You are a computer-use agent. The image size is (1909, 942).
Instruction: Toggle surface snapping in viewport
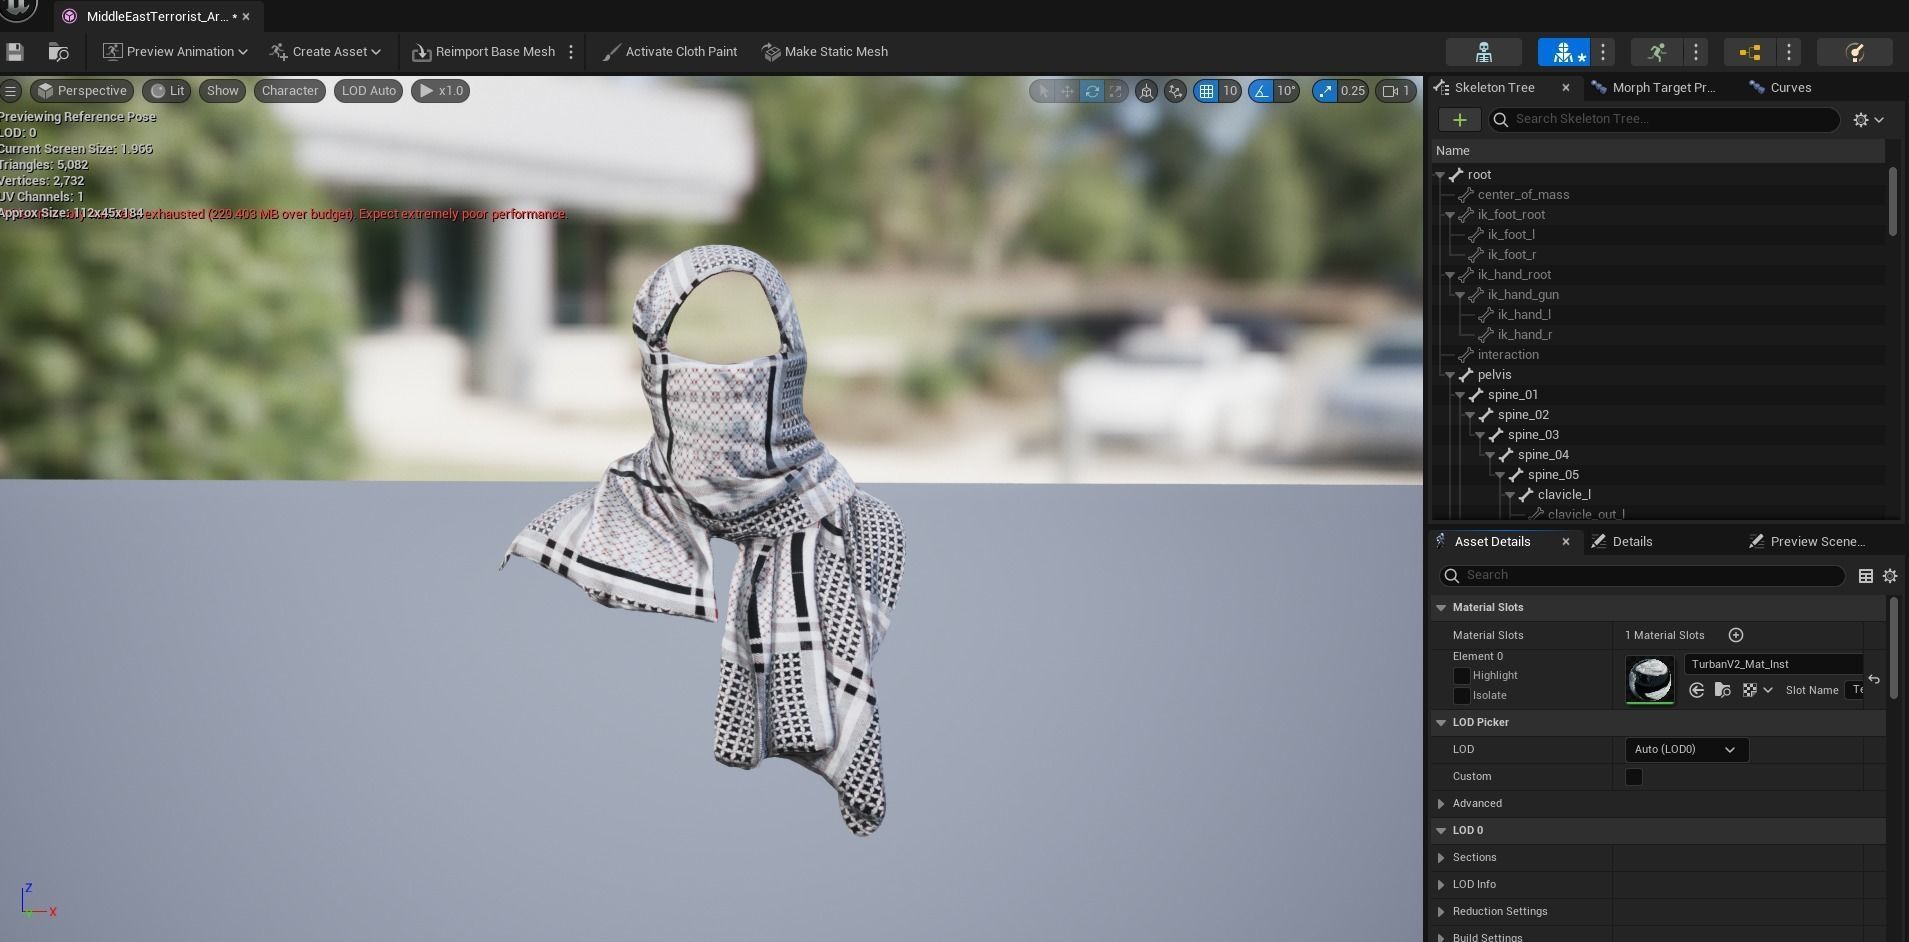click(x=1176, y=91)
